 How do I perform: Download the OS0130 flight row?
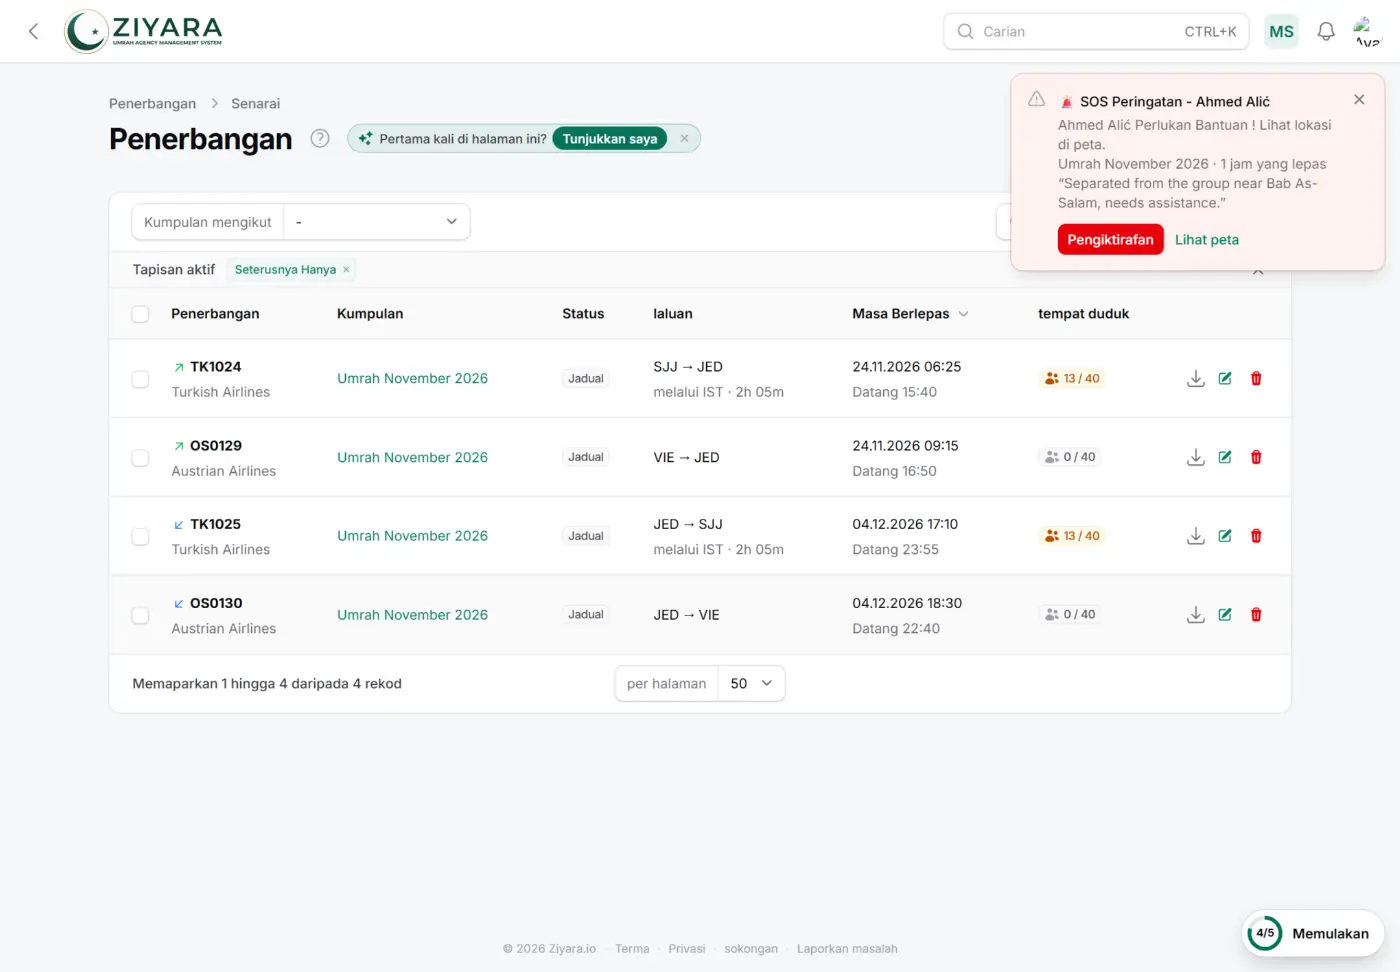[1195, 615]
